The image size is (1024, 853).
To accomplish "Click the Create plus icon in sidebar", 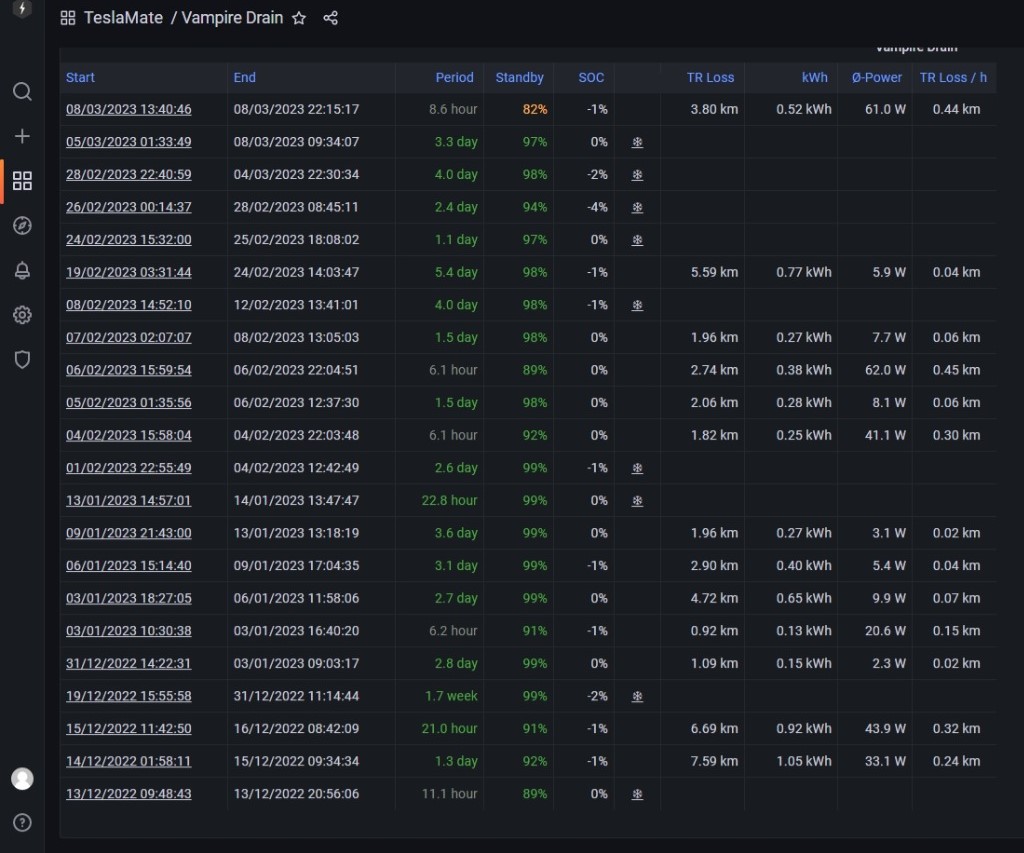I will 22,136.
